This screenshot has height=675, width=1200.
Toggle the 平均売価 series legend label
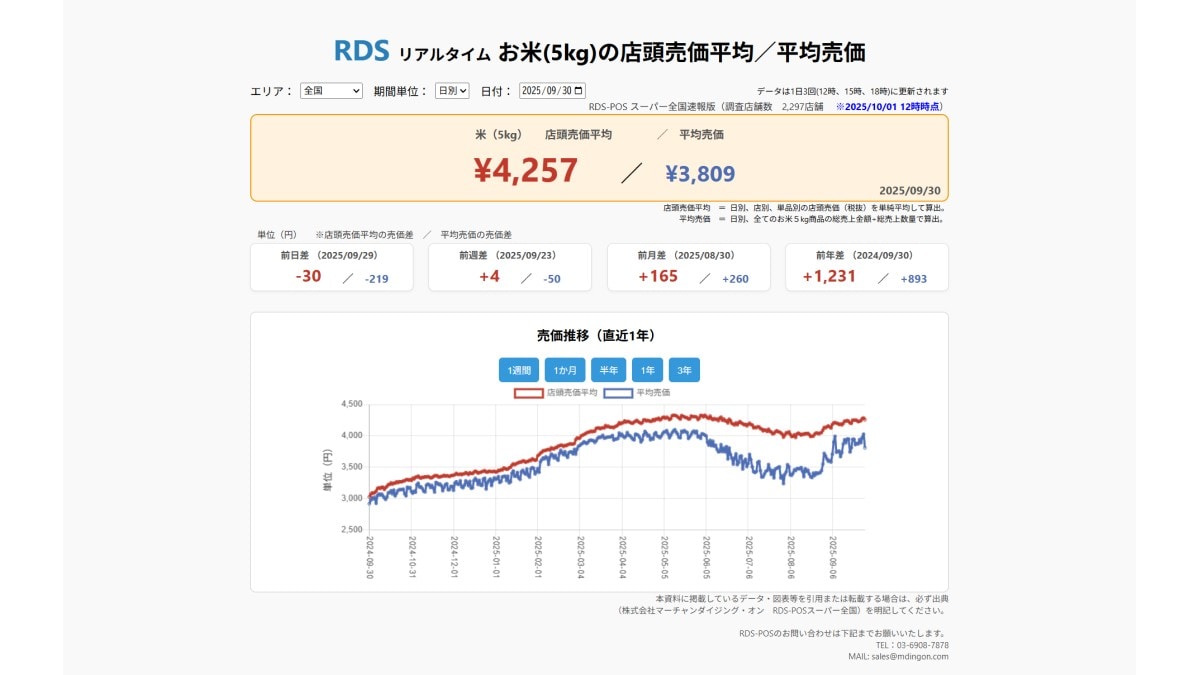point(653,393)
